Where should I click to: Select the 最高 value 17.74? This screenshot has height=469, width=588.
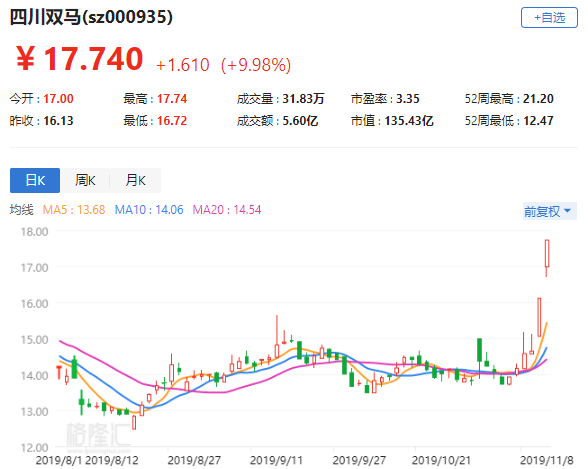[x=172, y=99]
